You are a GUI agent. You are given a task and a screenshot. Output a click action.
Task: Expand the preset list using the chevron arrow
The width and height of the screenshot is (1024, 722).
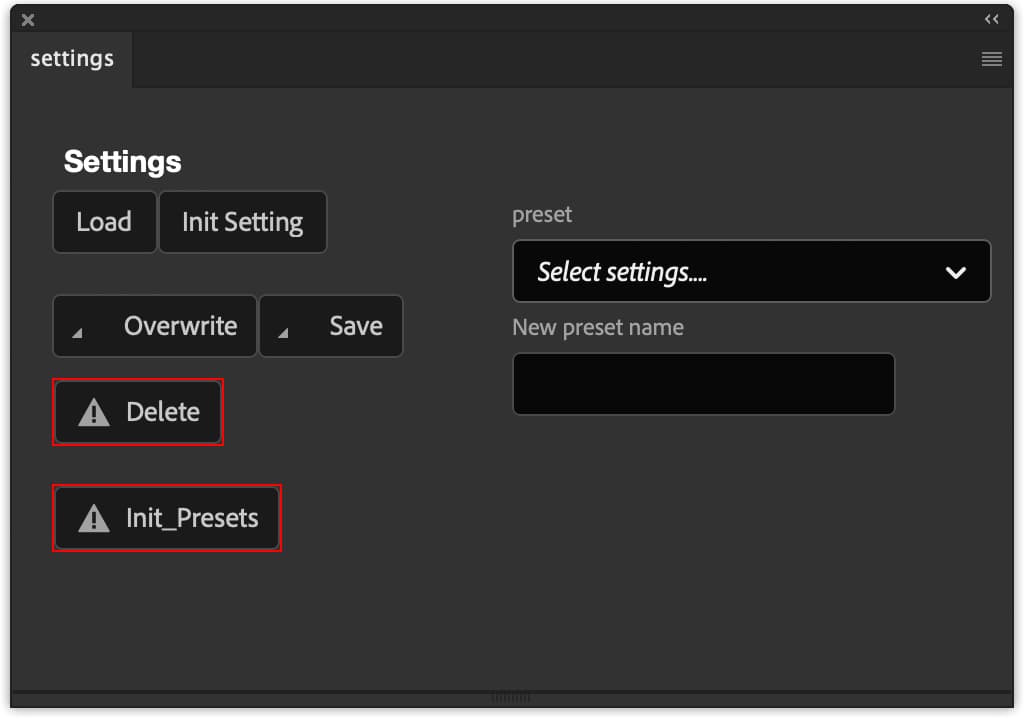(956, 272)
